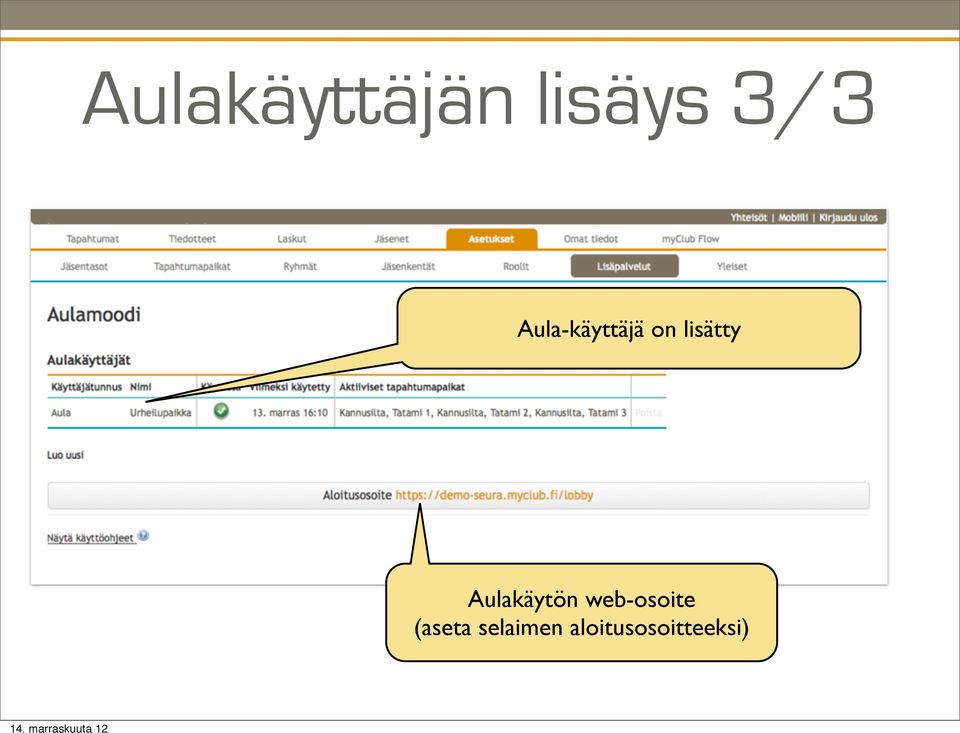This screenshot has height=733, width=960.
Task: Select the Asetukset tab
Action: click(492, 239)
